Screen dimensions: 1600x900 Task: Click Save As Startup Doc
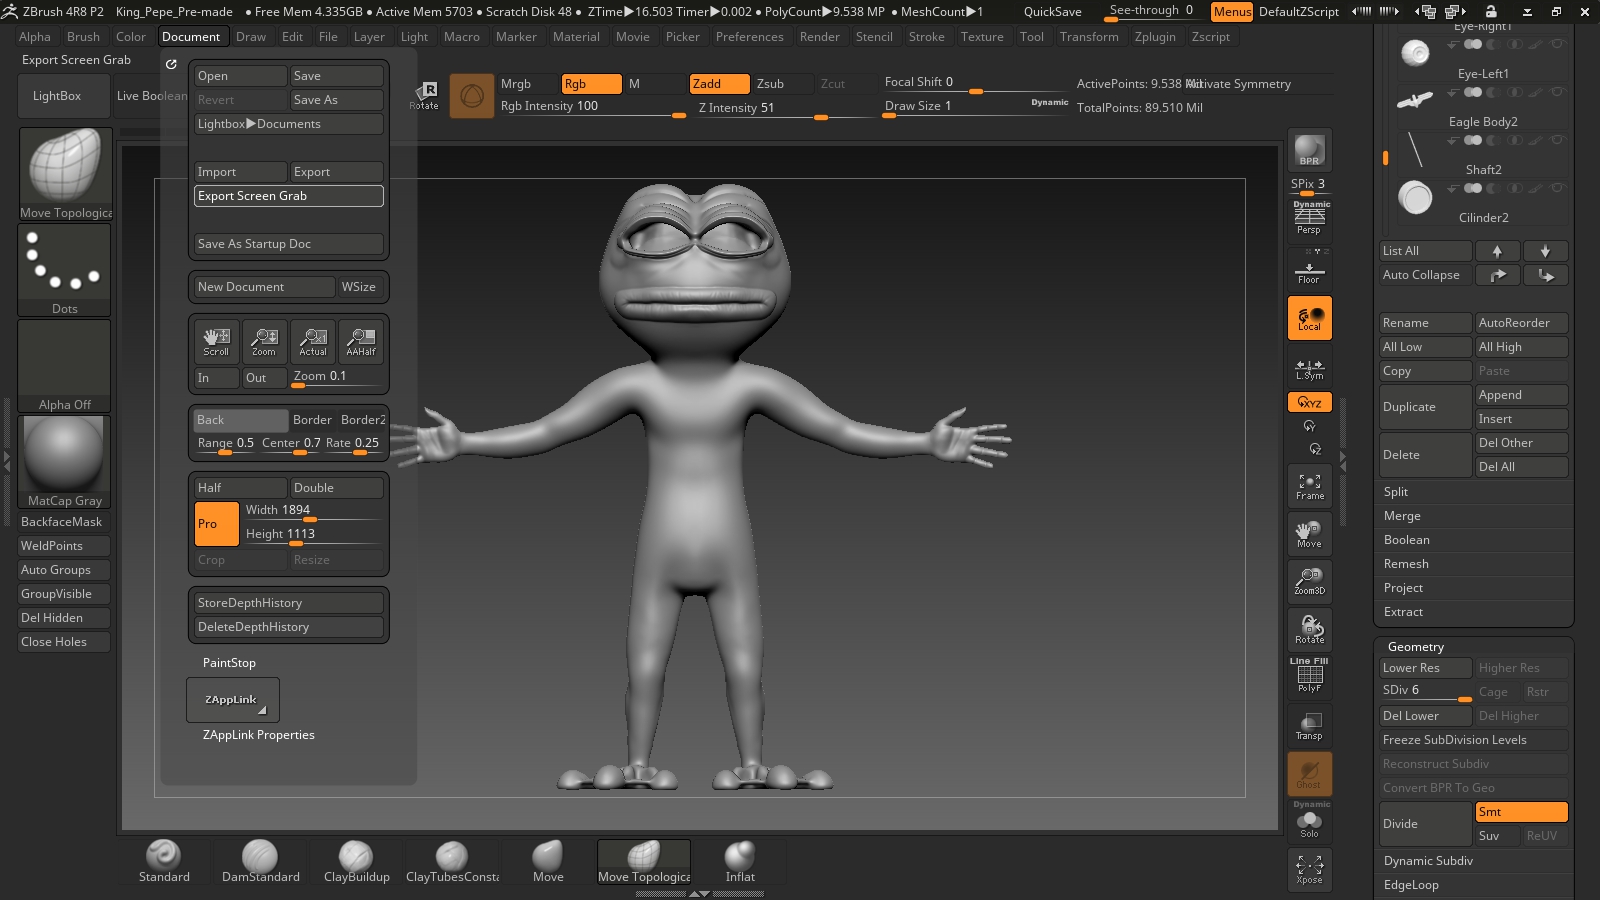(x=288, y=244)
